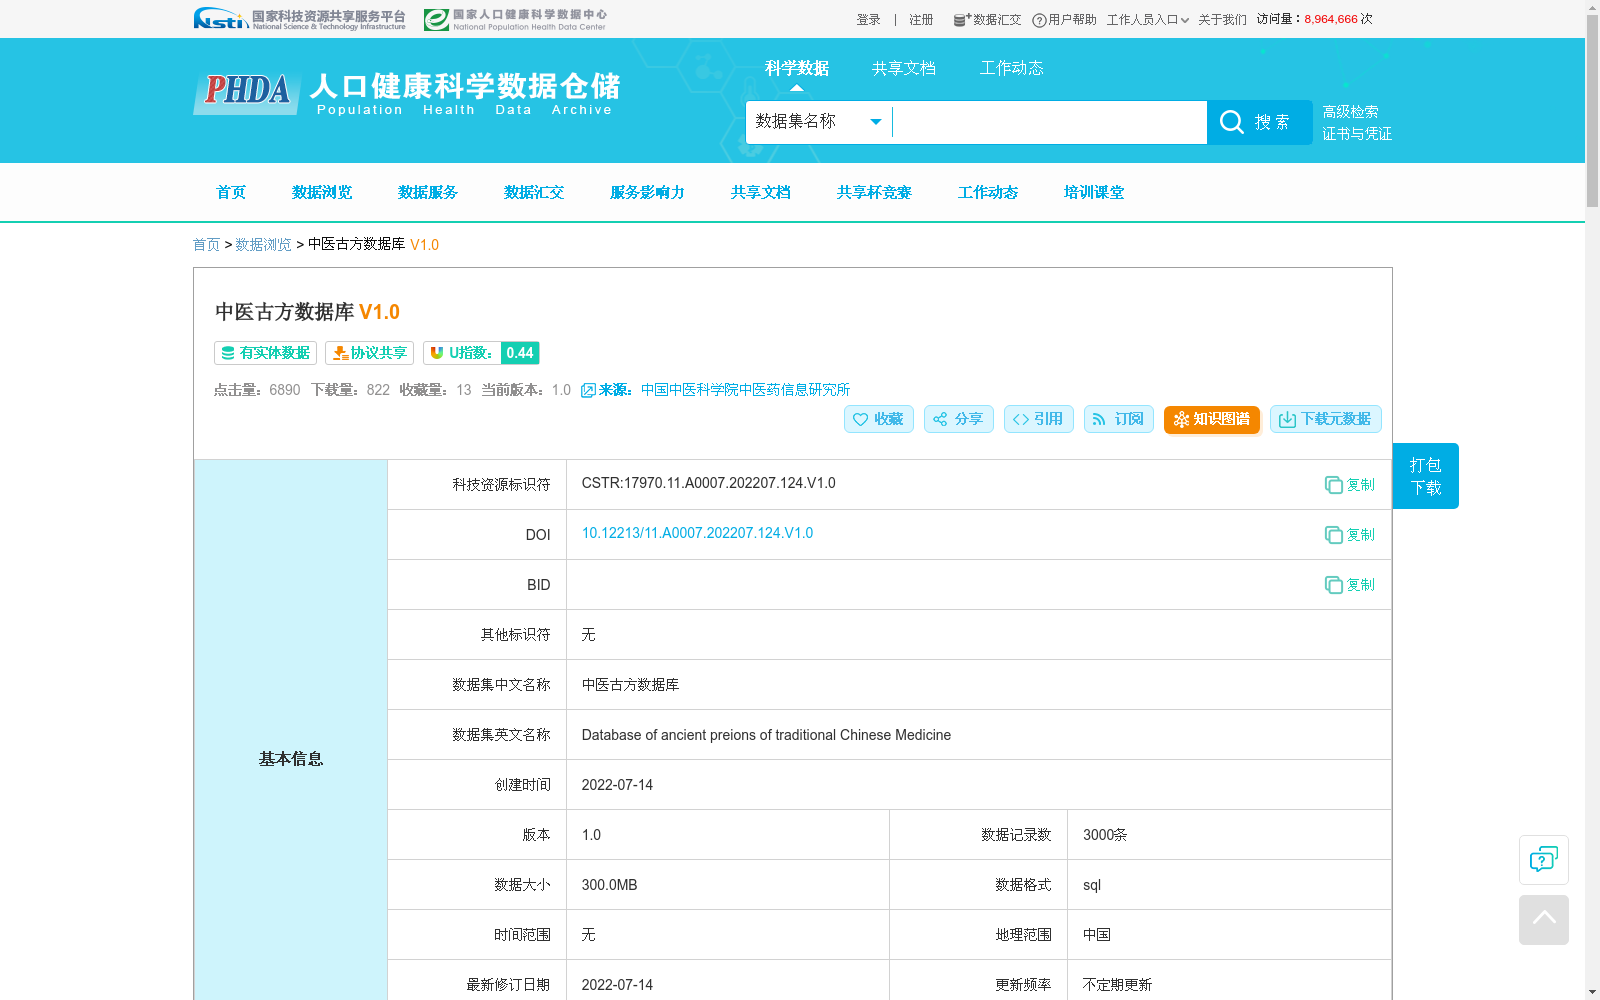Open the 知识图谱 knowledge graph
The image size is (1600, 1000).
[1211, 419]
